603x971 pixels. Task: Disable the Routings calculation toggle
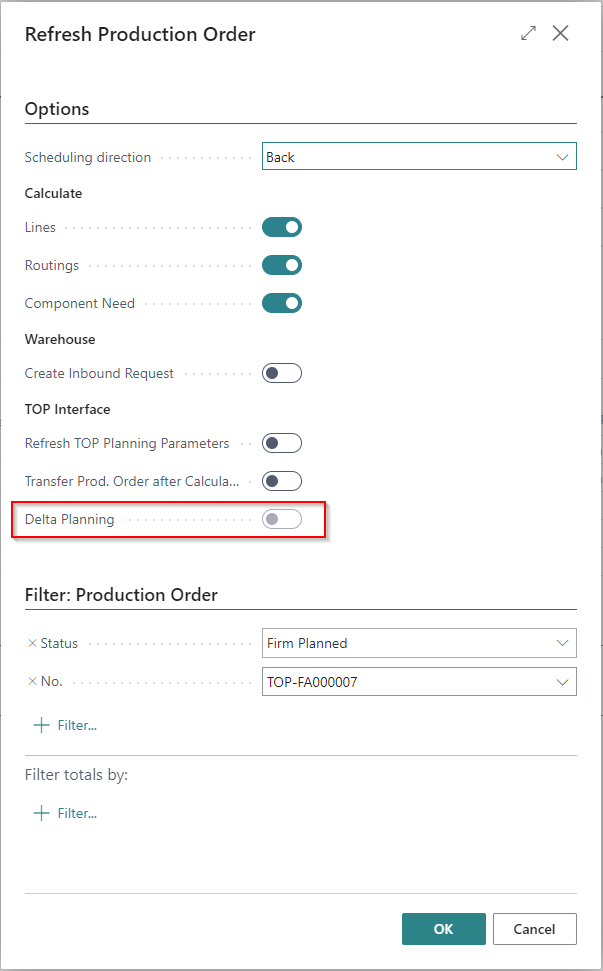coord(282,265)
